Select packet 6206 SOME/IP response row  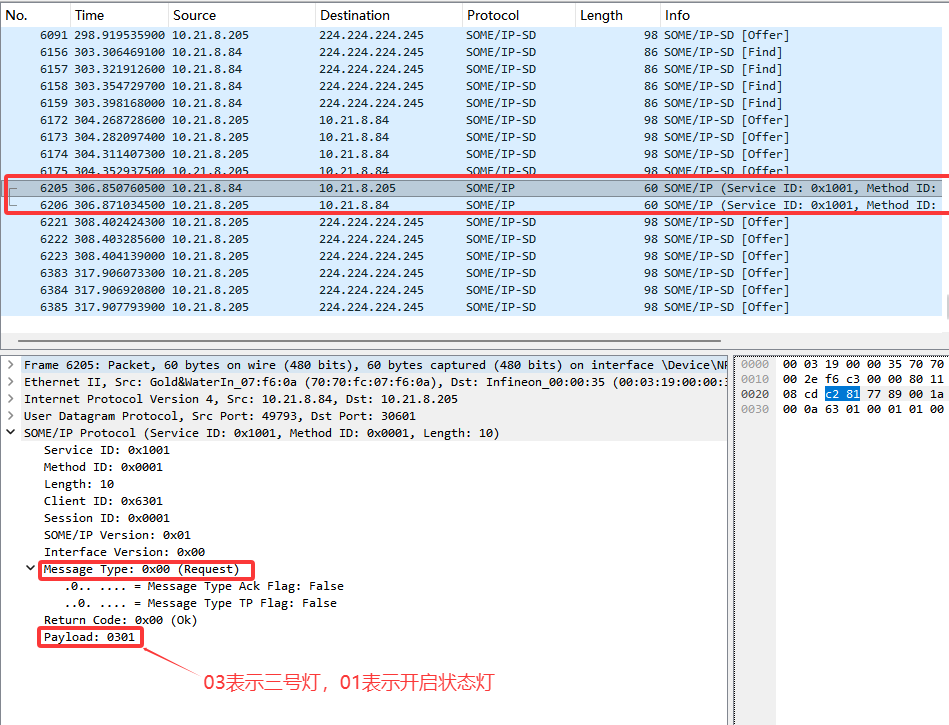click(x=471, y=205)
